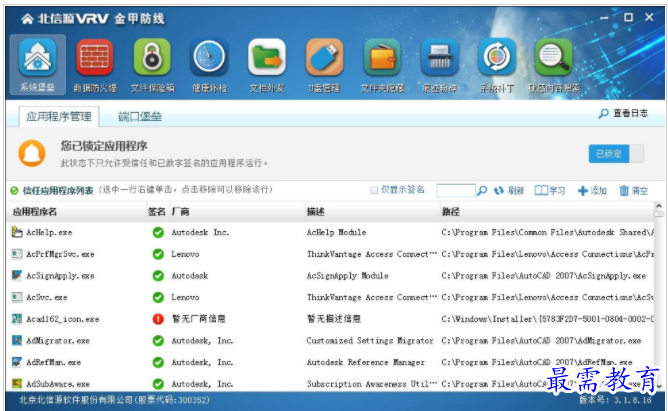Open the 系统补丁 update icon

(x=497, y=57)
